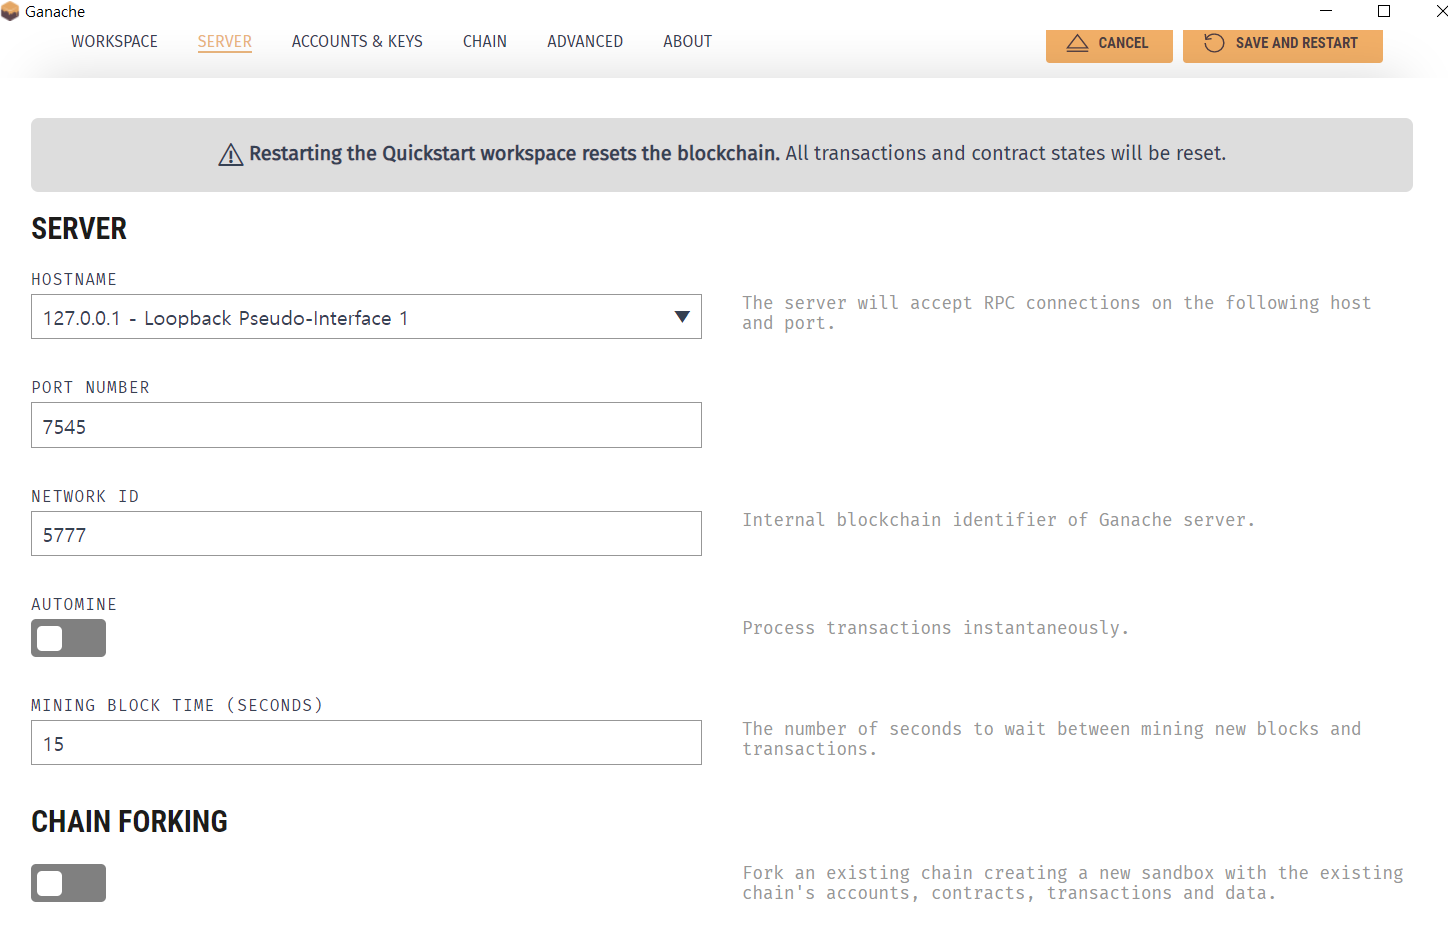
Task: Click the "CHAIN FORKING" heading
Action: coord(130,822)
